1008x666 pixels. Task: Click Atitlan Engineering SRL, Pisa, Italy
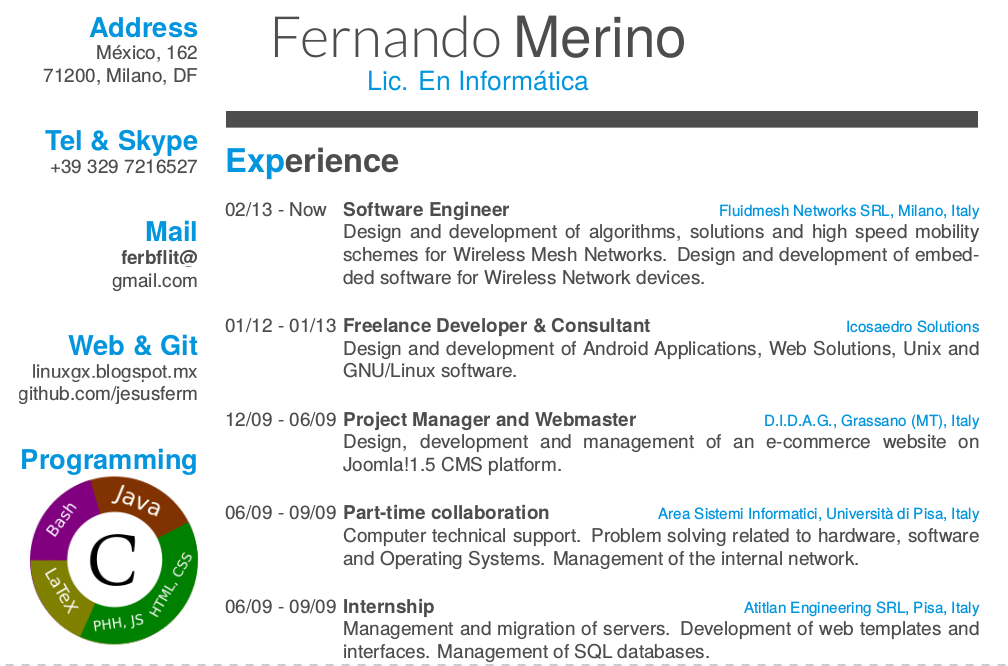(x=861, y=608)
